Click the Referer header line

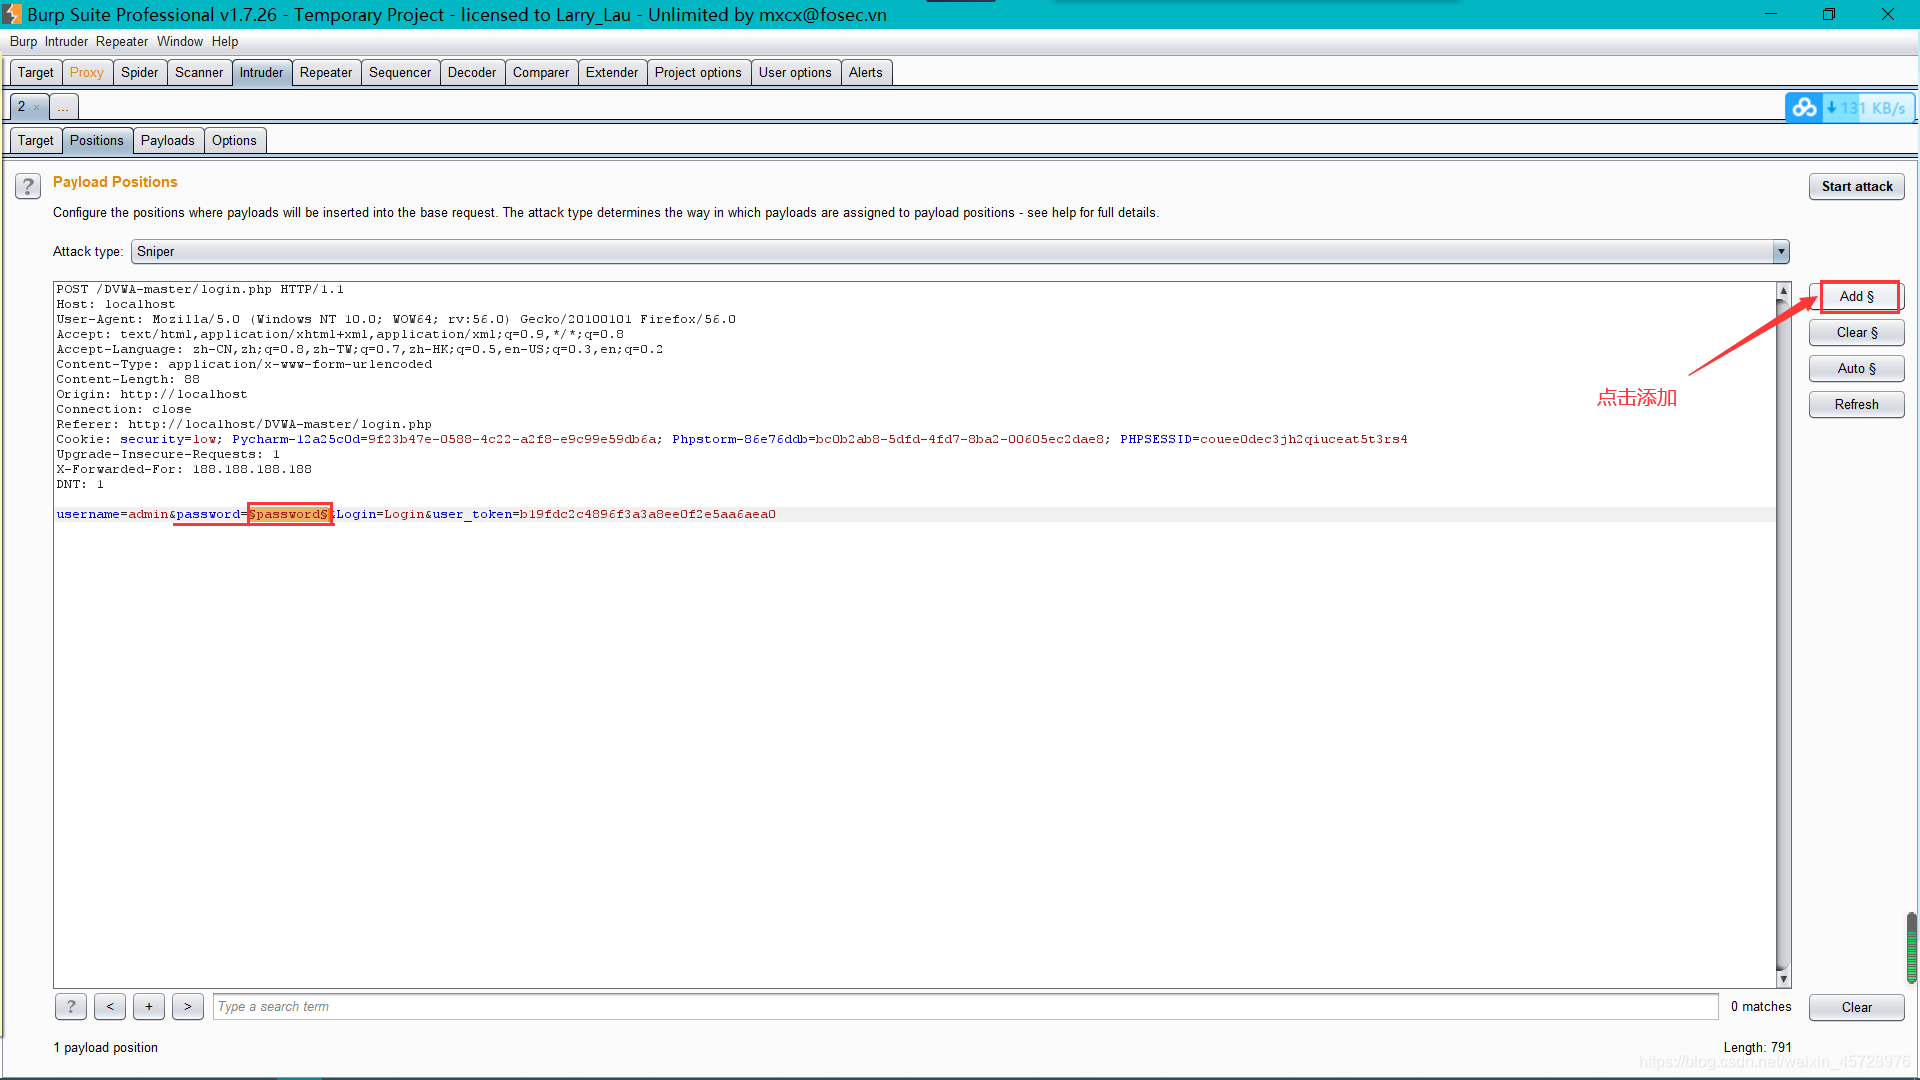click(x=244, y=424)
